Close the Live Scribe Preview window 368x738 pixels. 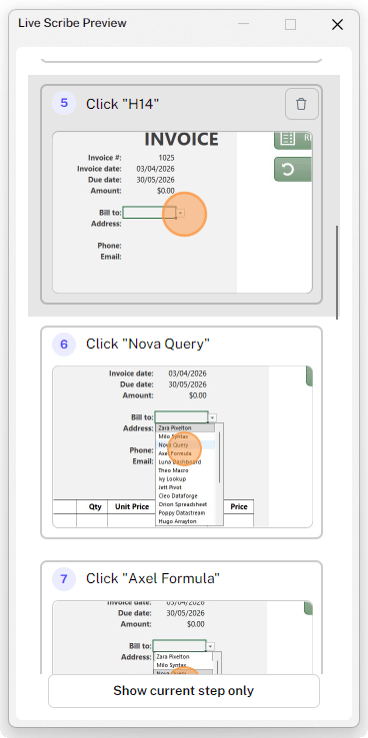(337, 24)
